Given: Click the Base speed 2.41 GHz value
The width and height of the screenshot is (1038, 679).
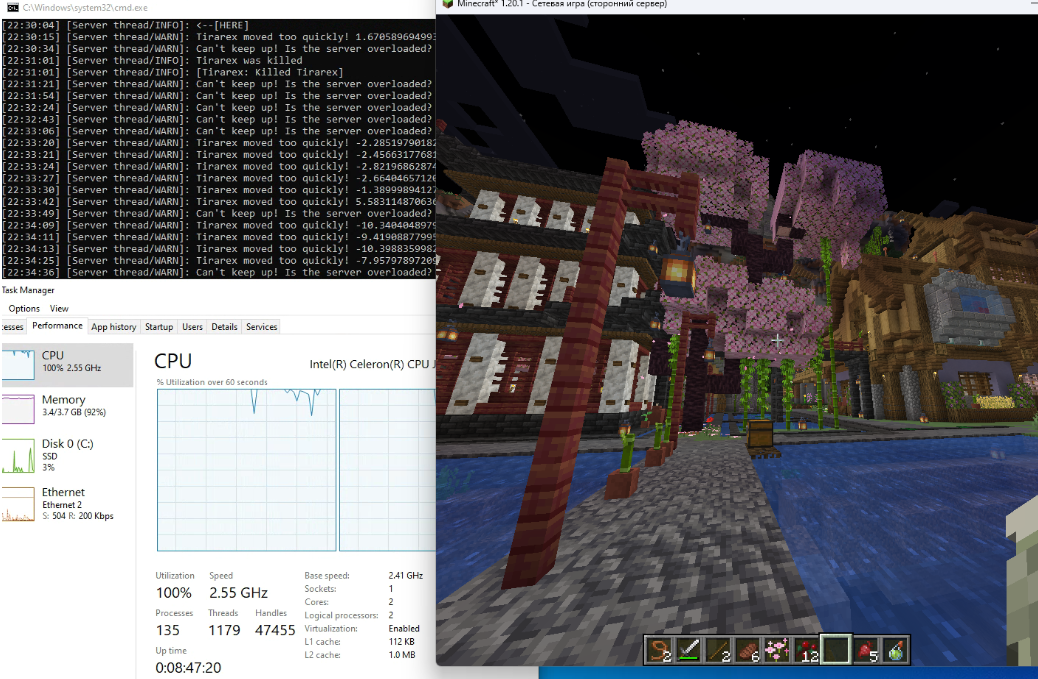Looking at the screenshot, I should tap(405, 575).
